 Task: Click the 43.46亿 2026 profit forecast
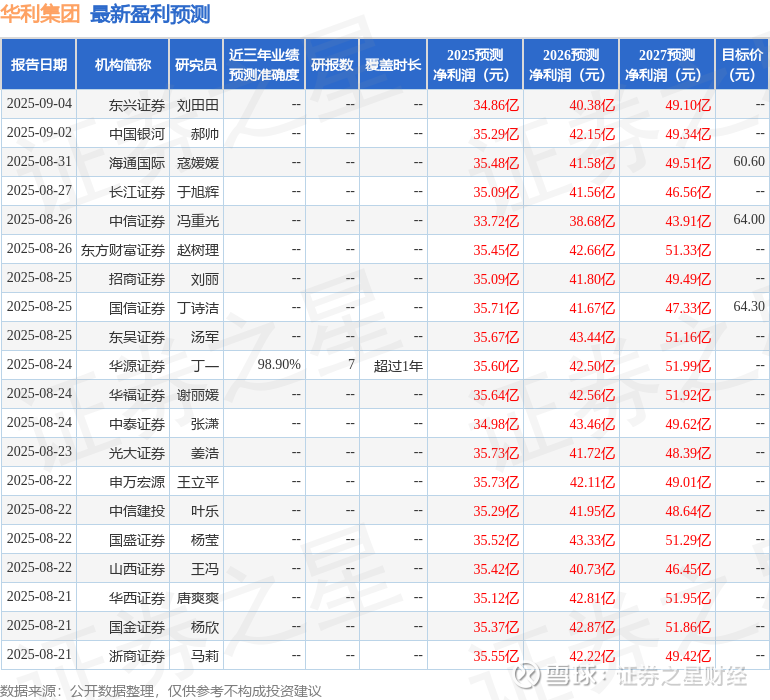(x=592, y=424)
